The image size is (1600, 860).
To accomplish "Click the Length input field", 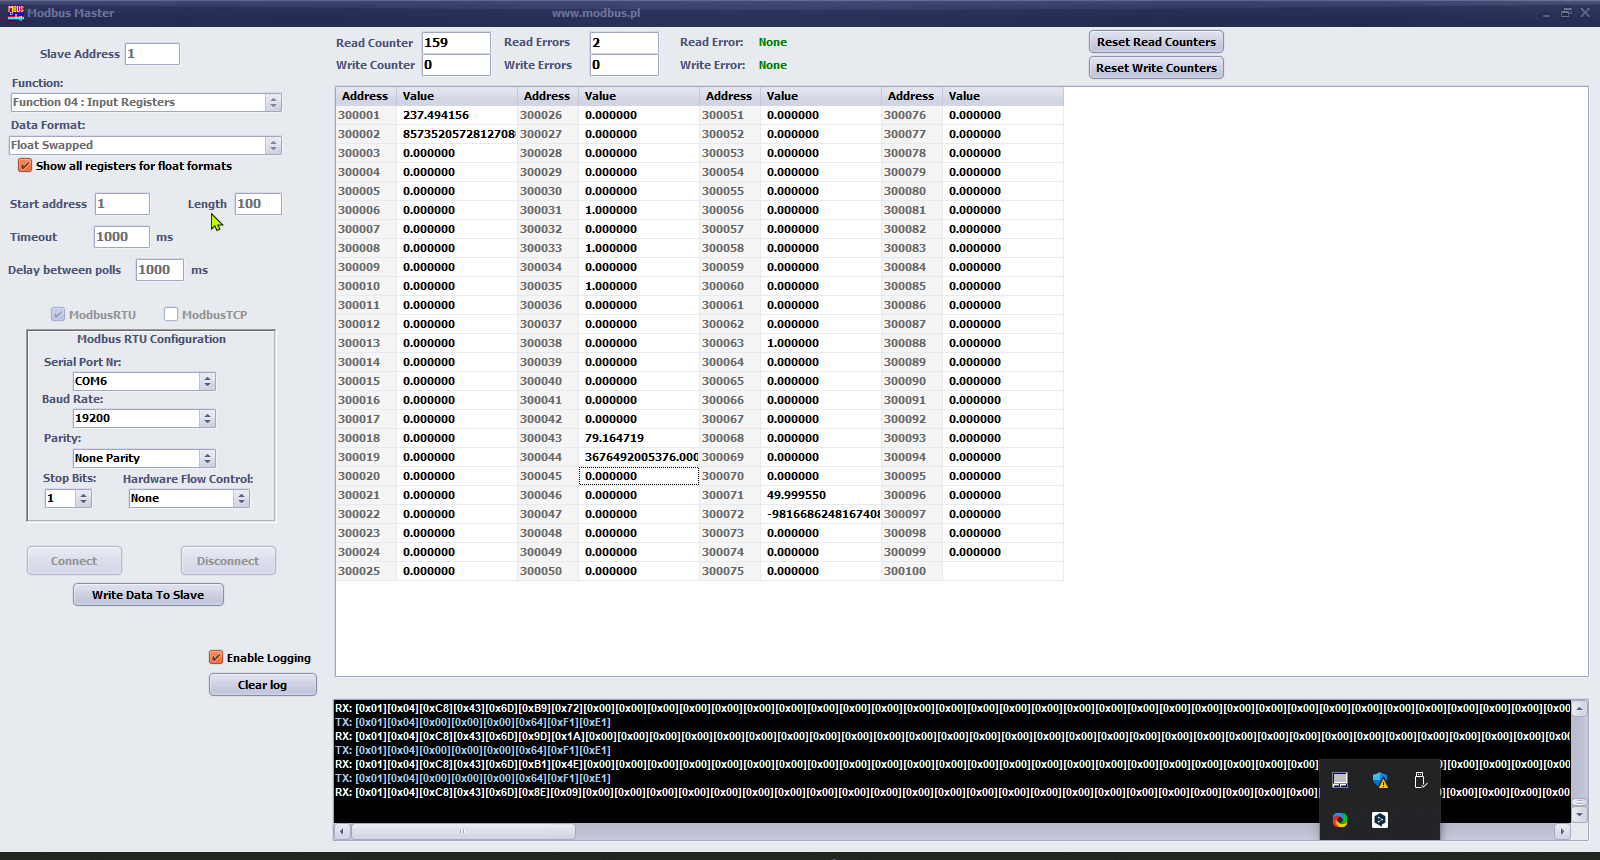I will [x=258, y=204].
